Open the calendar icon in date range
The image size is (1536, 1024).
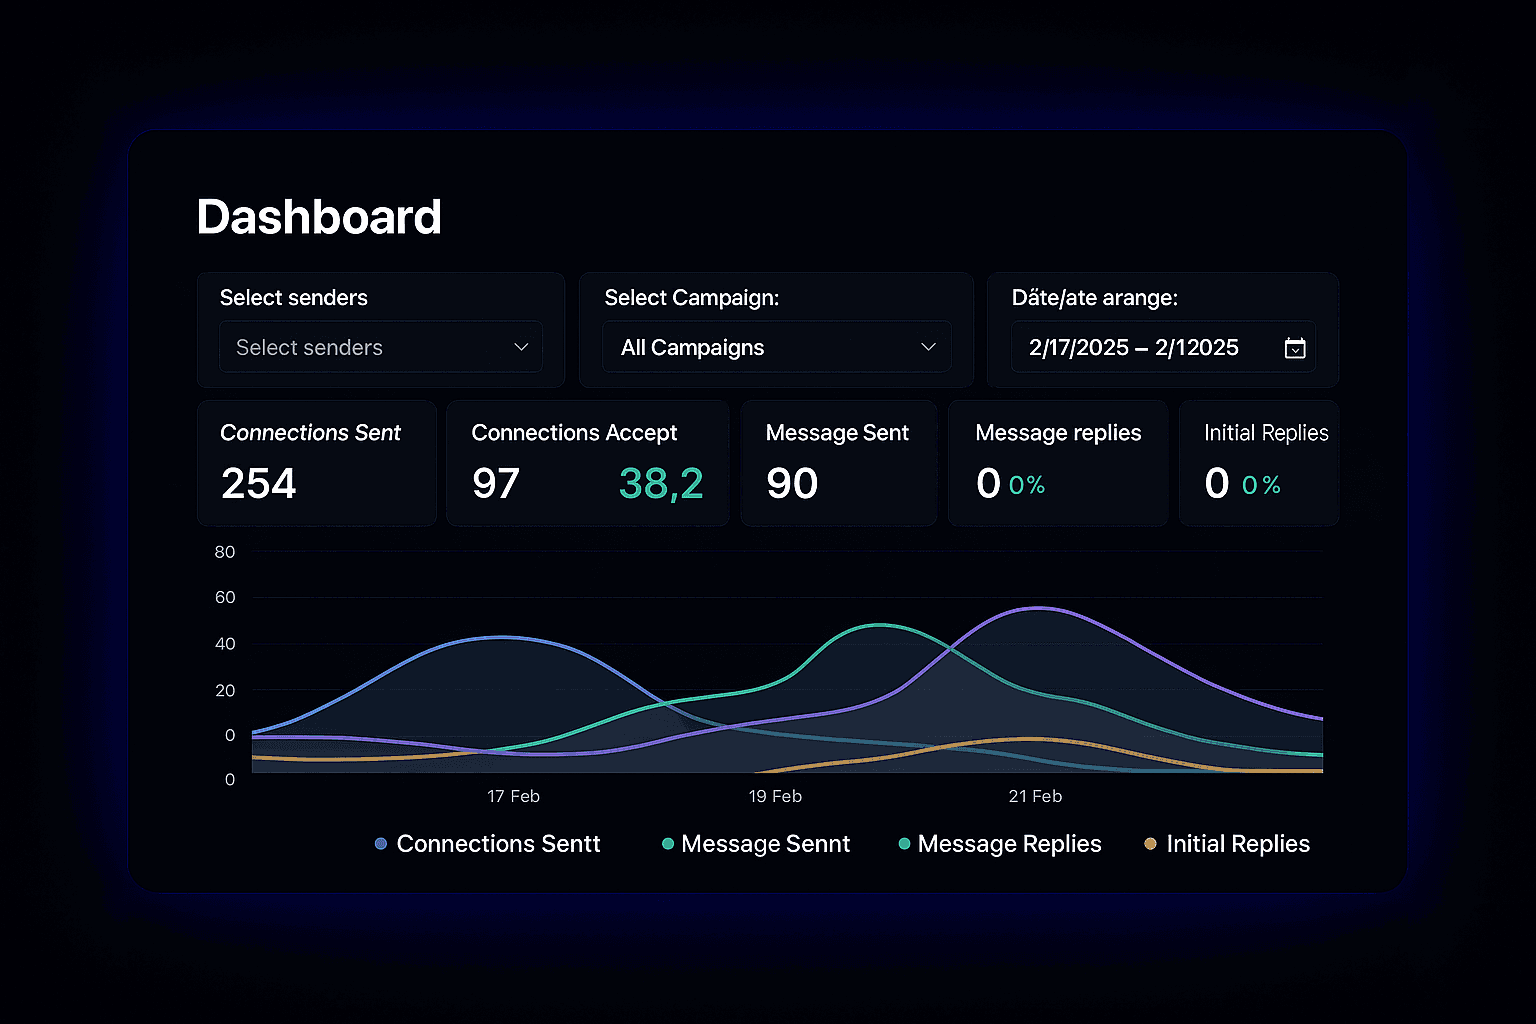pyautogui.click(x=1295, y=348)
